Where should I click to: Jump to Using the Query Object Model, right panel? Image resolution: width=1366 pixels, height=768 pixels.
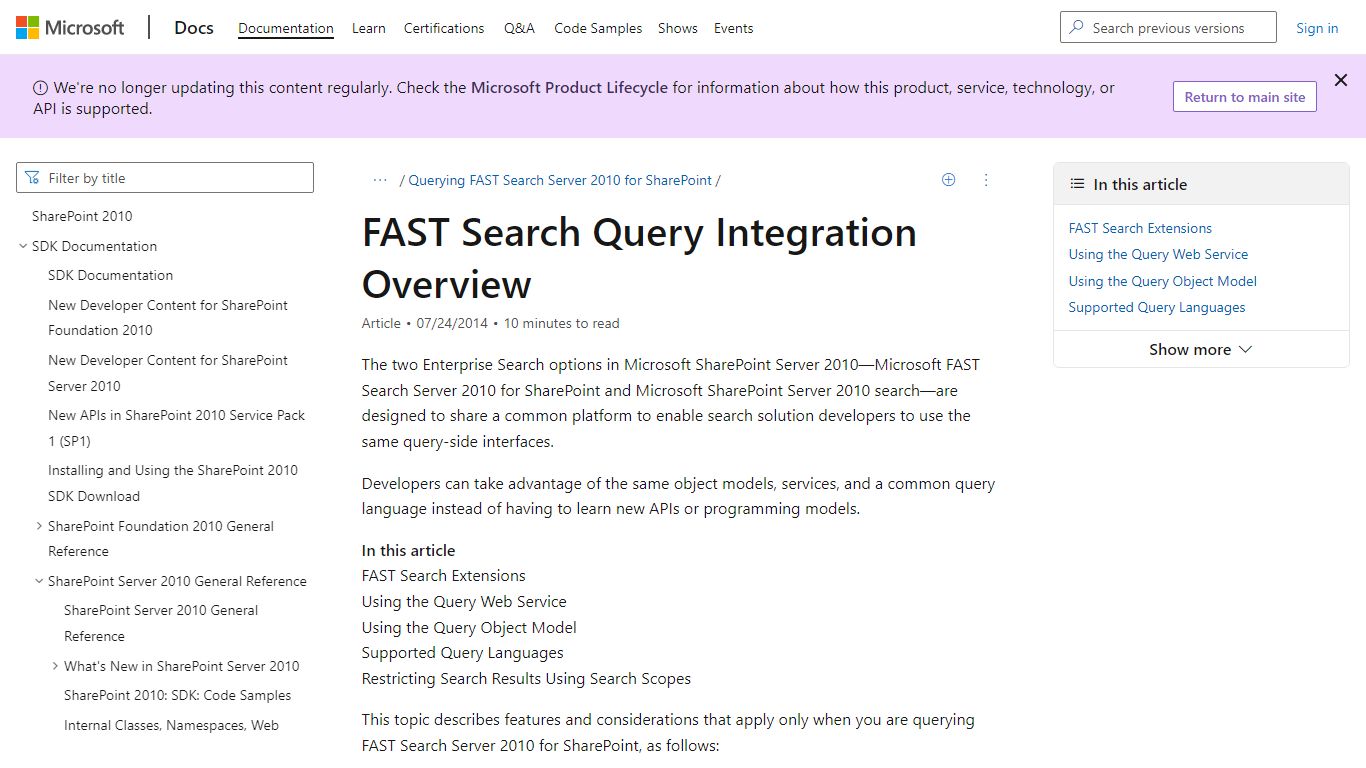(x=1162, y=281)
